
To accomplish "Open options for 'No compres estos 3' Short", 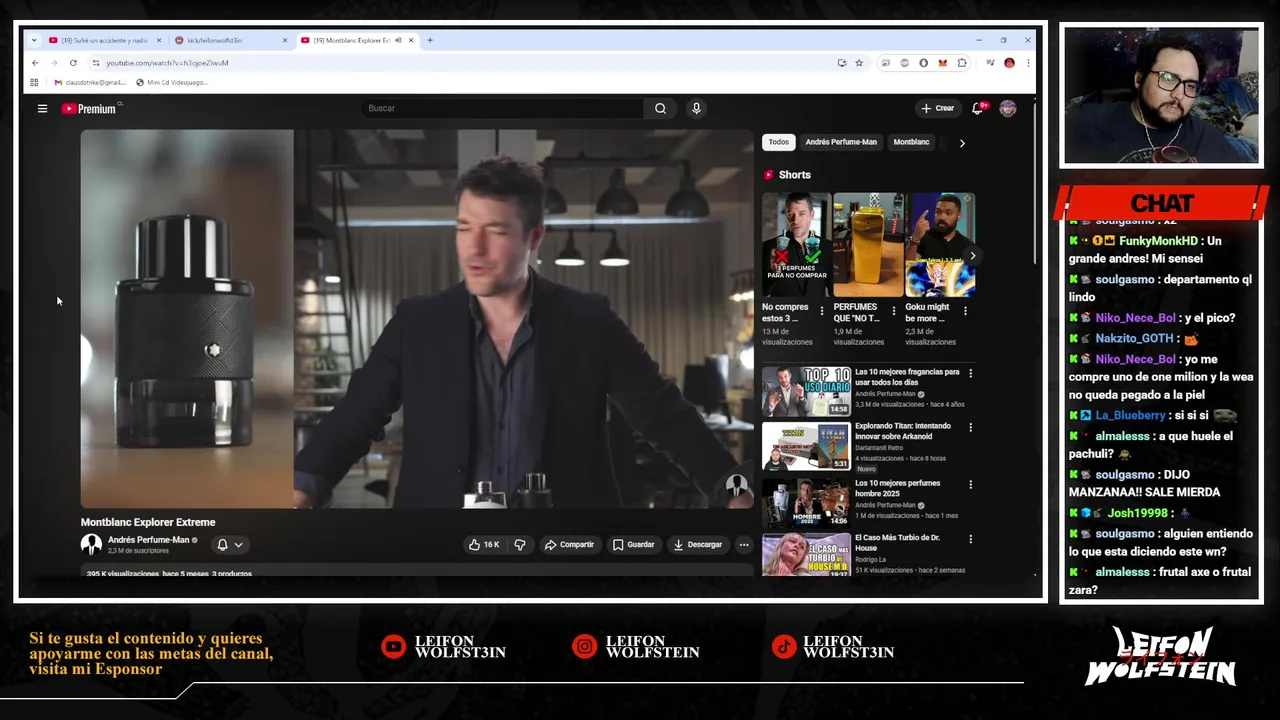I will (822, 311).
